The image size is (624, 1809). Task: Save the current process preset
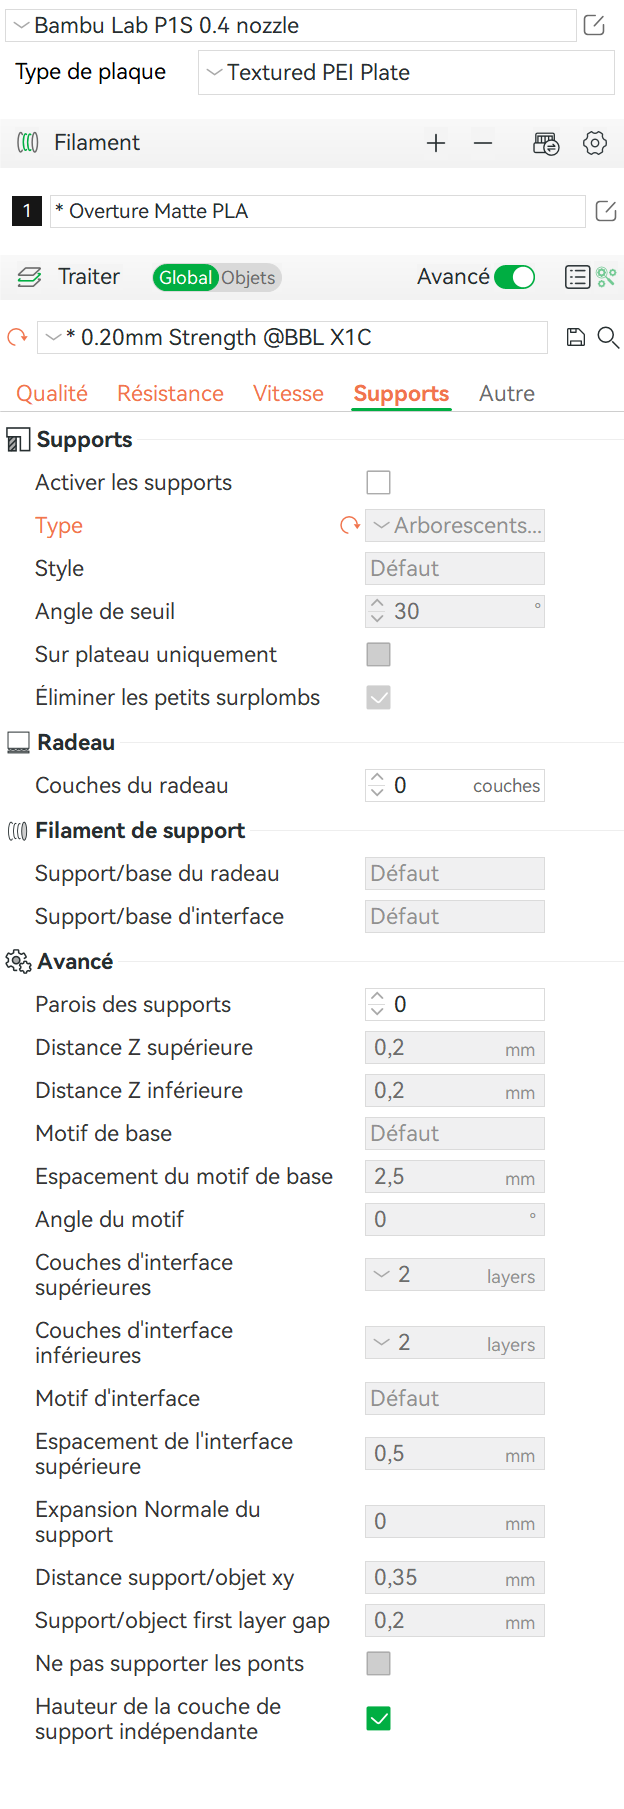pos(575,337)
